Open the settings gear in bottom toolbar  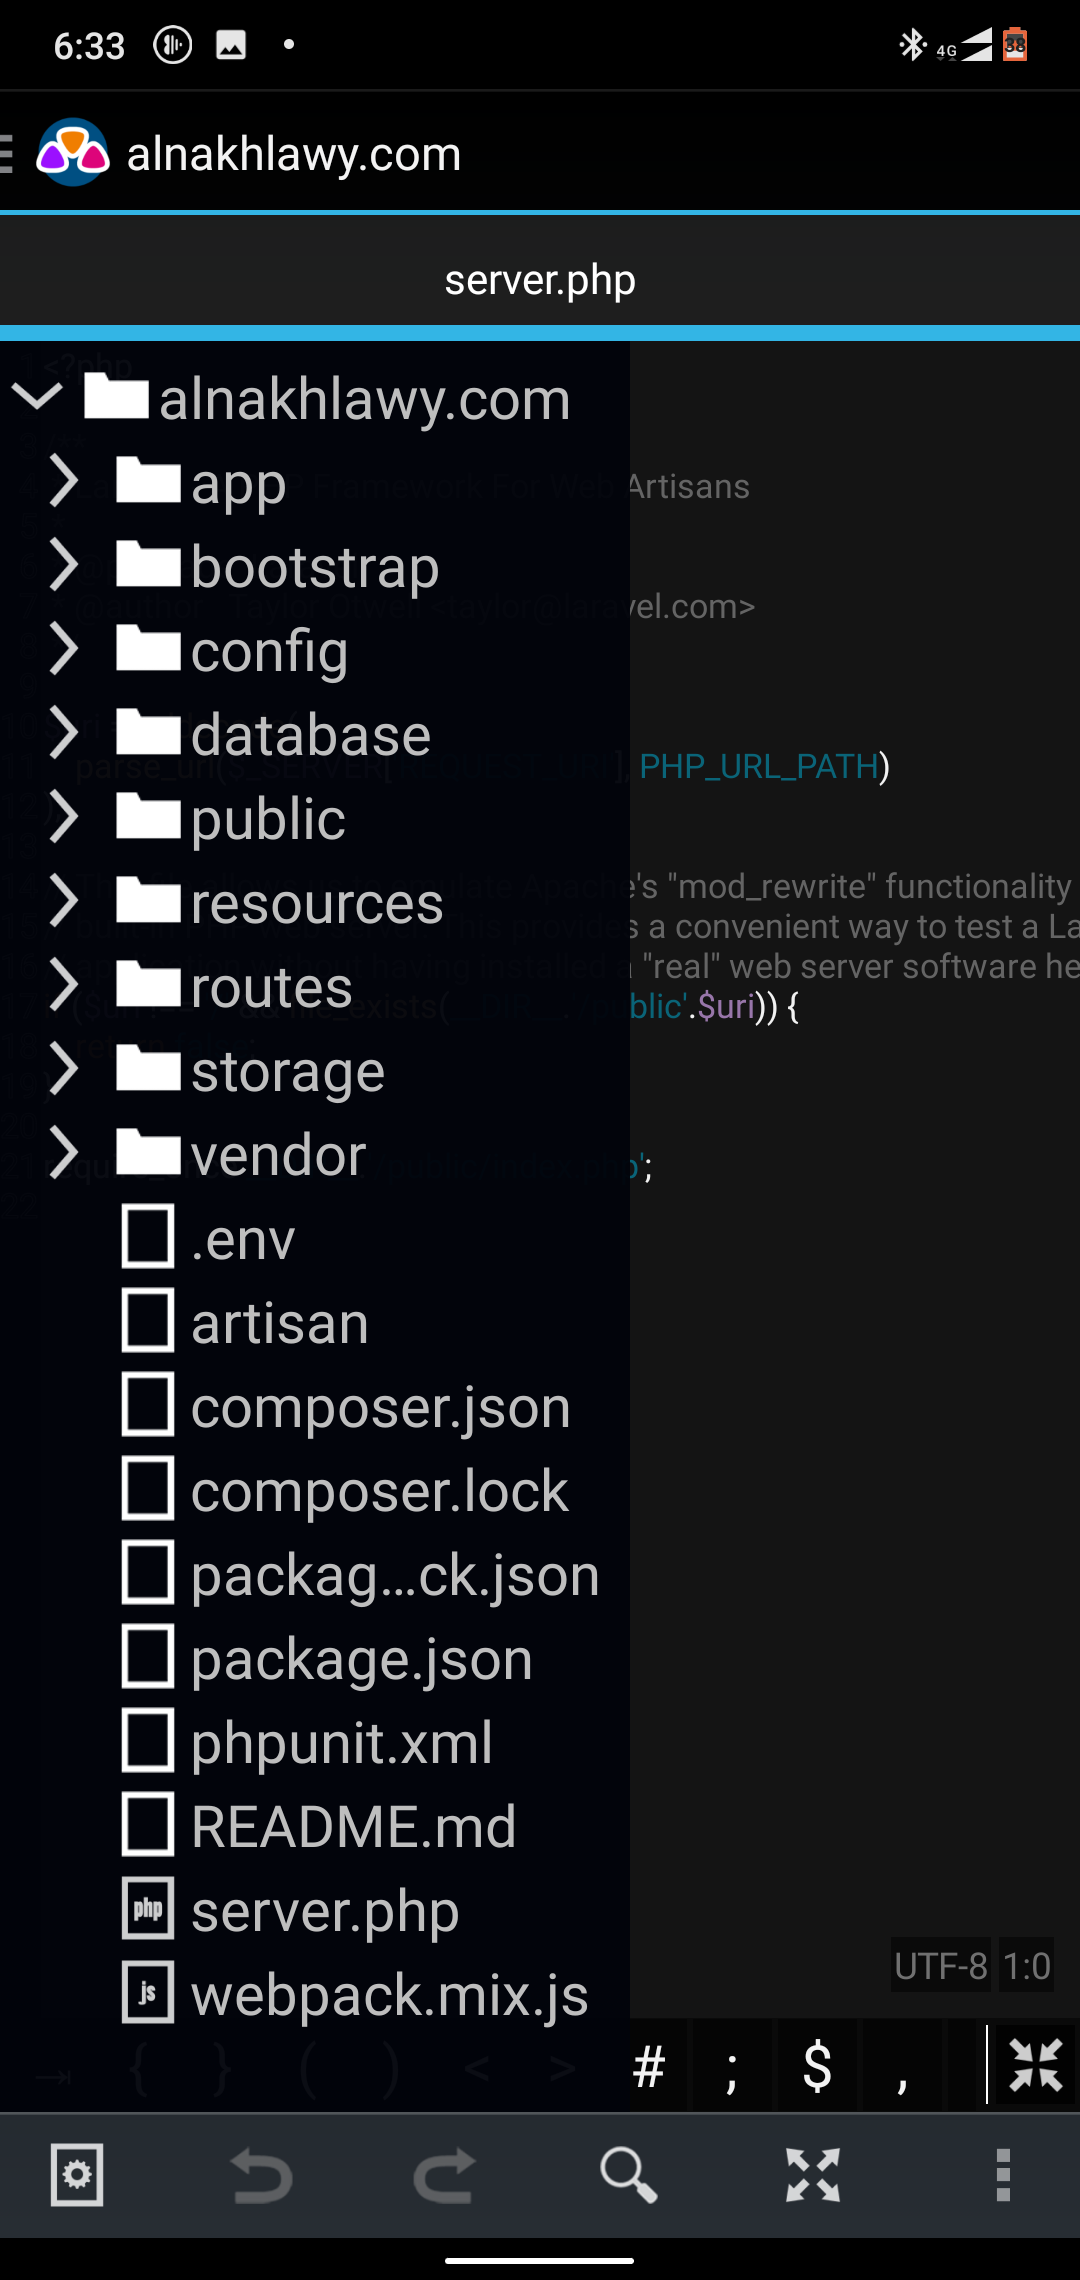77,2175
